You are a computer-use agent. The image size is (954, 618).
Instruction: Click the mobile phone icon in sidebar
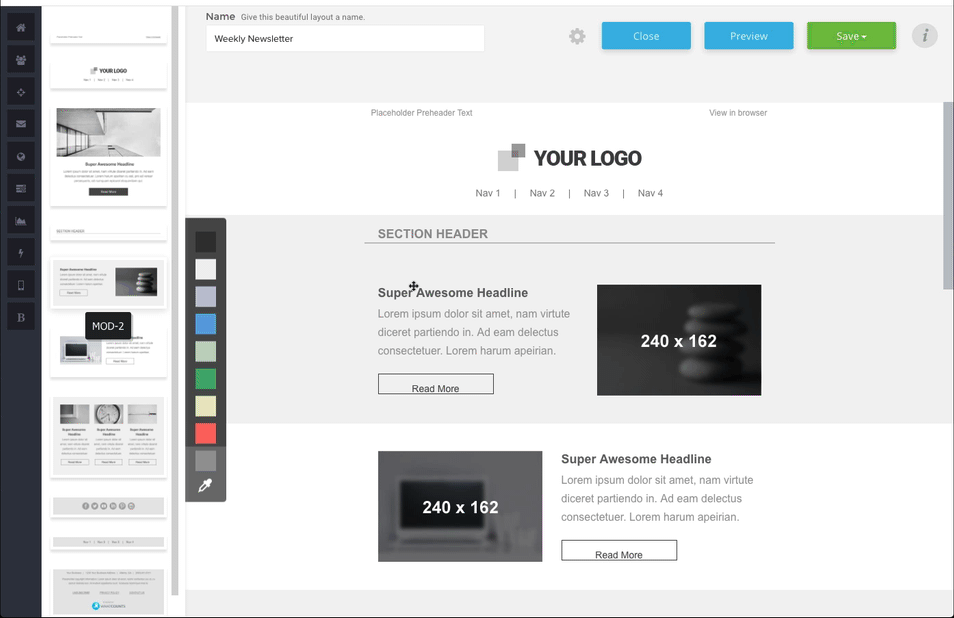click(x=21, y=285)
